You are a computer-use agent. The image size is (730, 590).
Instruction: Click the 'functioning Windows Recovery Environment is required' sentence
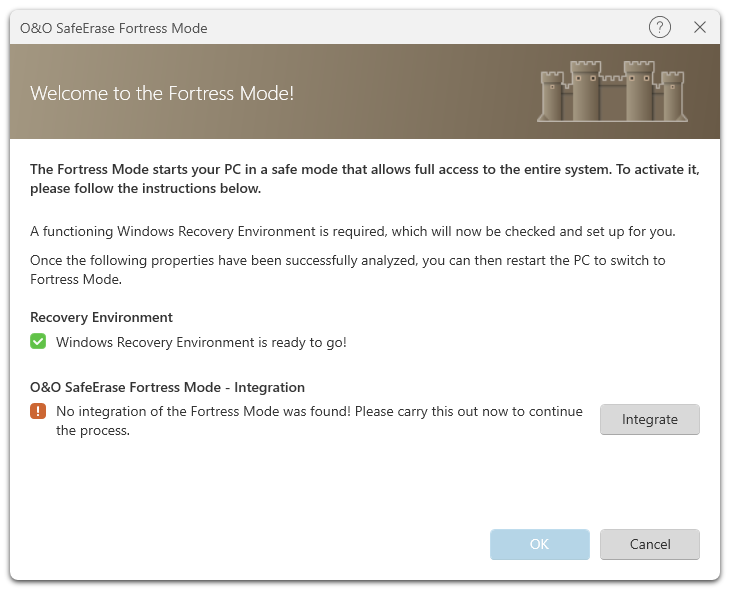(x=352, y=231)
